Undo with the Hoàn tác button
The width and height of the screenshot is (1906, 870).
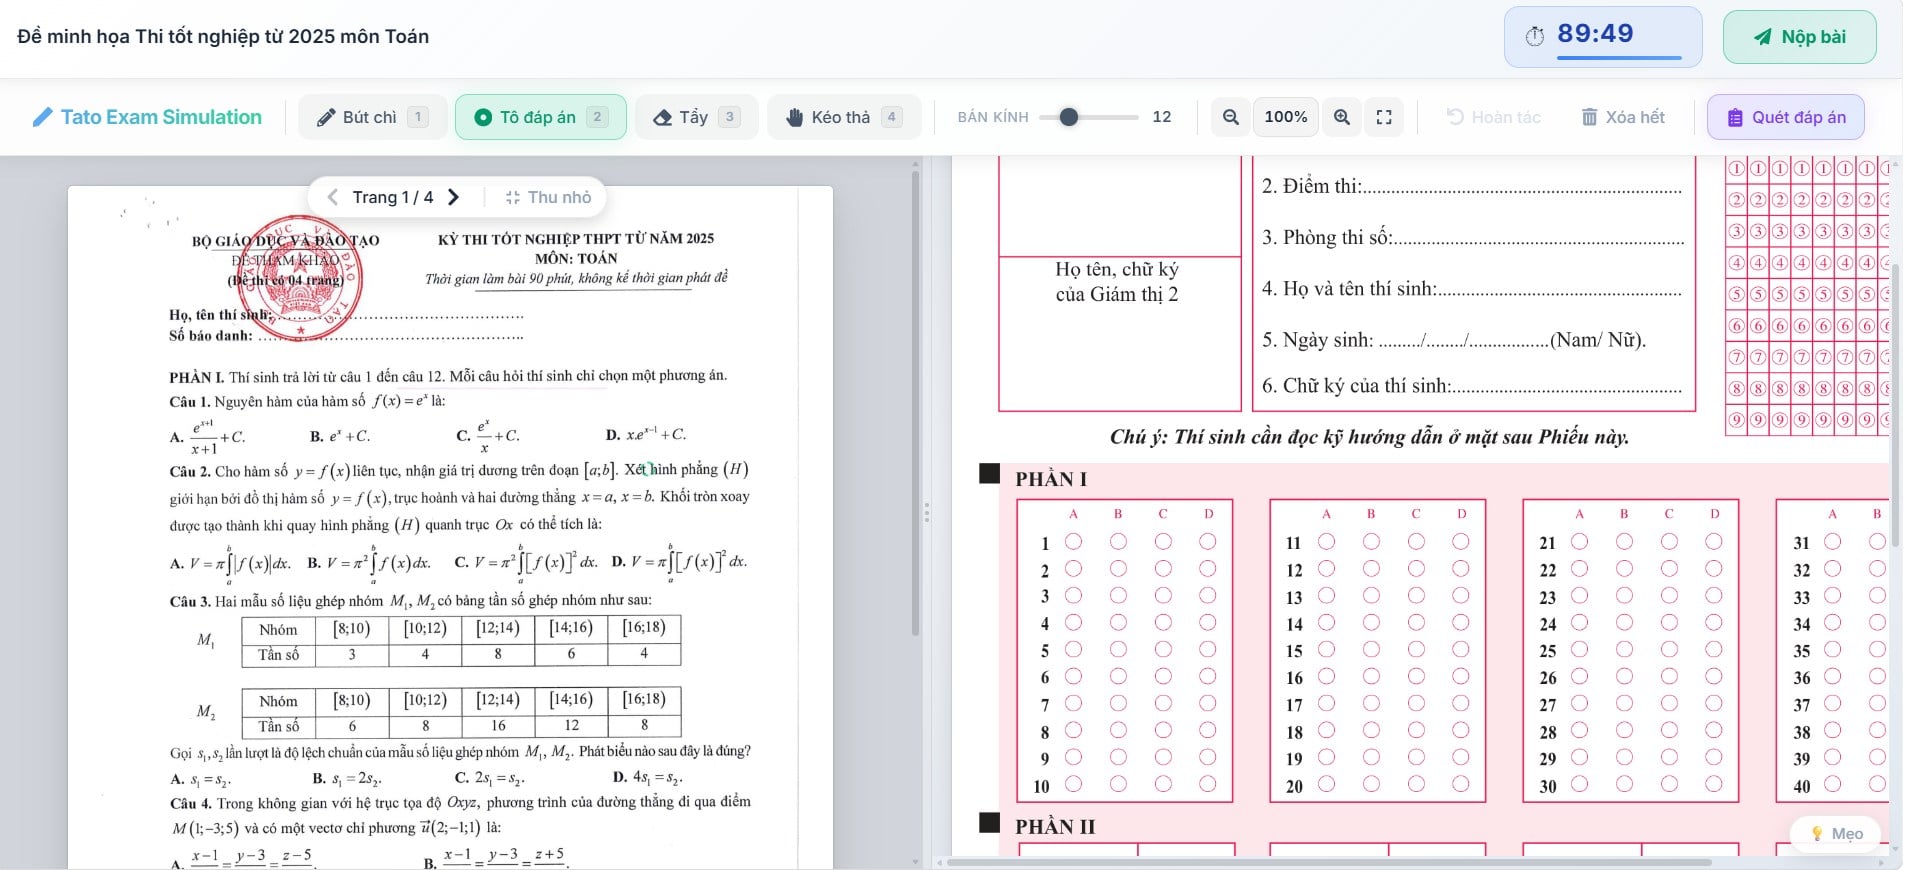pyautogui.click(x=1493, y=117)
